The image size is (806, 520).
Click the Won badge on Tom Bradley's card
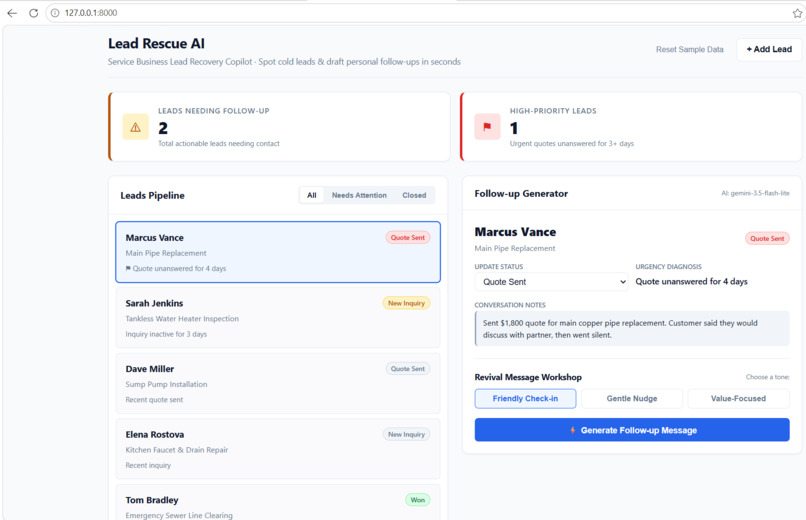tap(417, 500)
